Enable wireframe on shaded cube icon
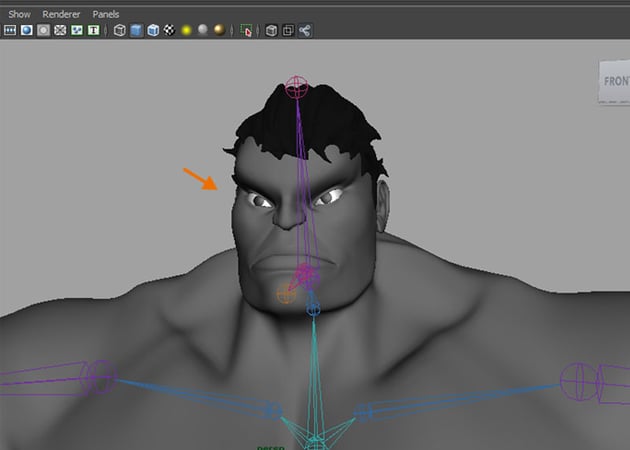Screen dimensions: 630x450 [x=153, y=30]
